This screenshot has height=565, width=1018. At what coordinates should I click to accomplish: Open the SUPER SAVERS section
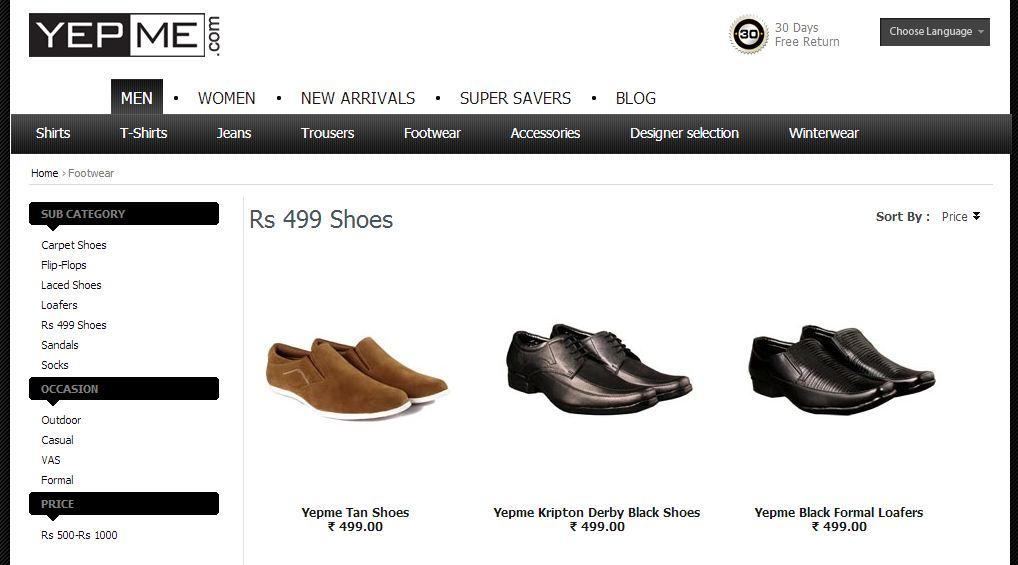tap(515, 98)
